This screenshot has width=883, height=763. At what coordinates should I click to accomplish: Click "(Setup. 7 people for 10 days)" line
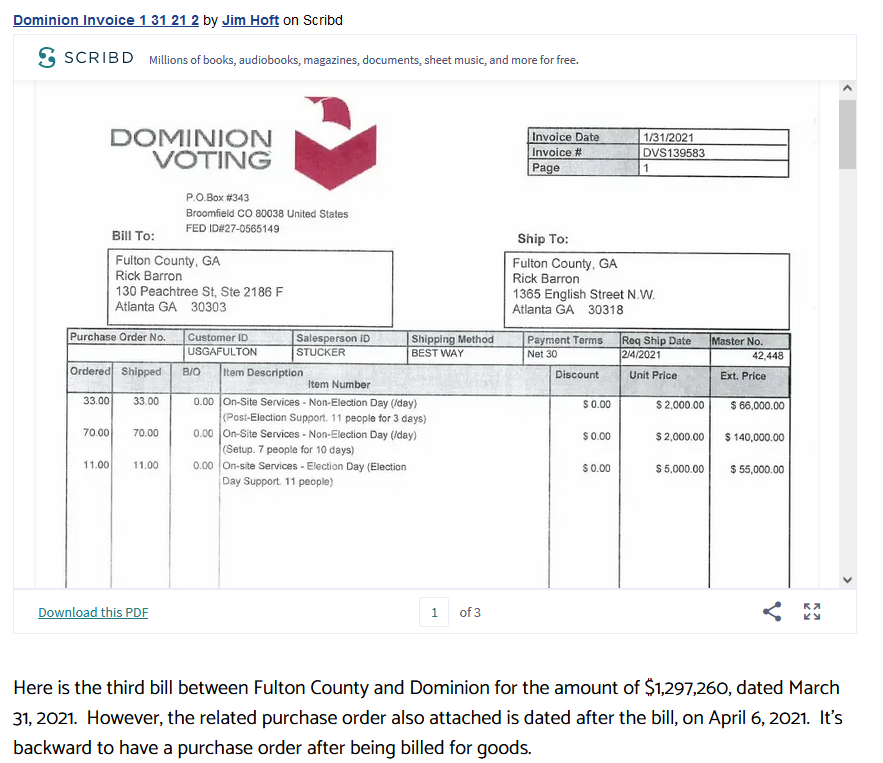click(288, 450)
